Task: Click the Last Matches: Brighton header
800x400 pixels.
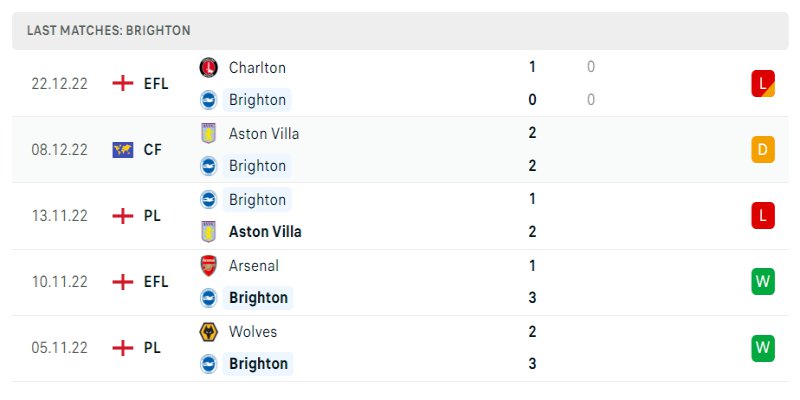Action: 109,30
